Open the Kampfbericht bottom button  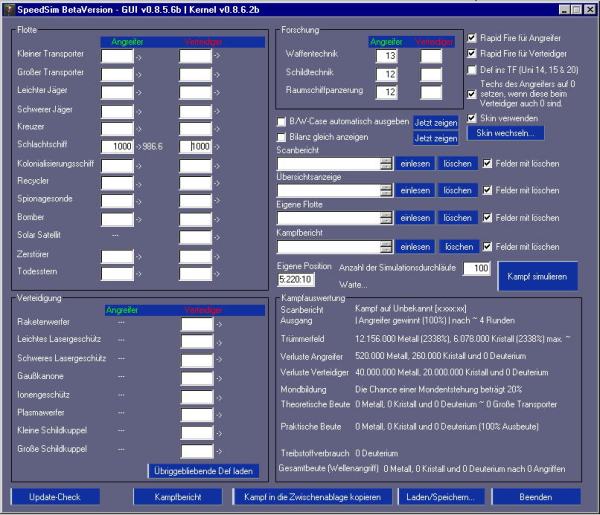tap(178, 497)
